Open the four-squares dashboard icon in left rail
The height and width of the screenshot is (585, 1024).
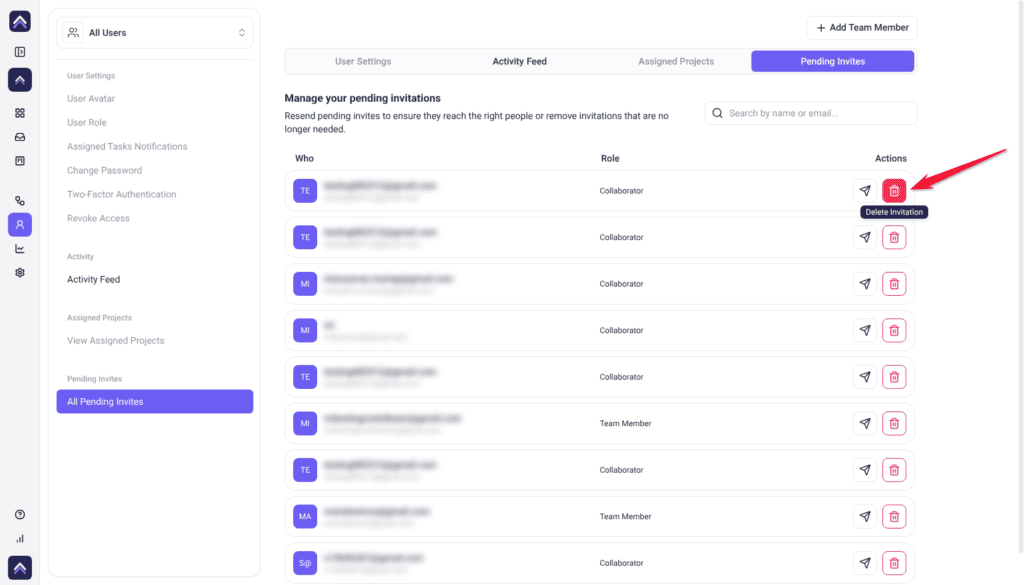(20, 113)
